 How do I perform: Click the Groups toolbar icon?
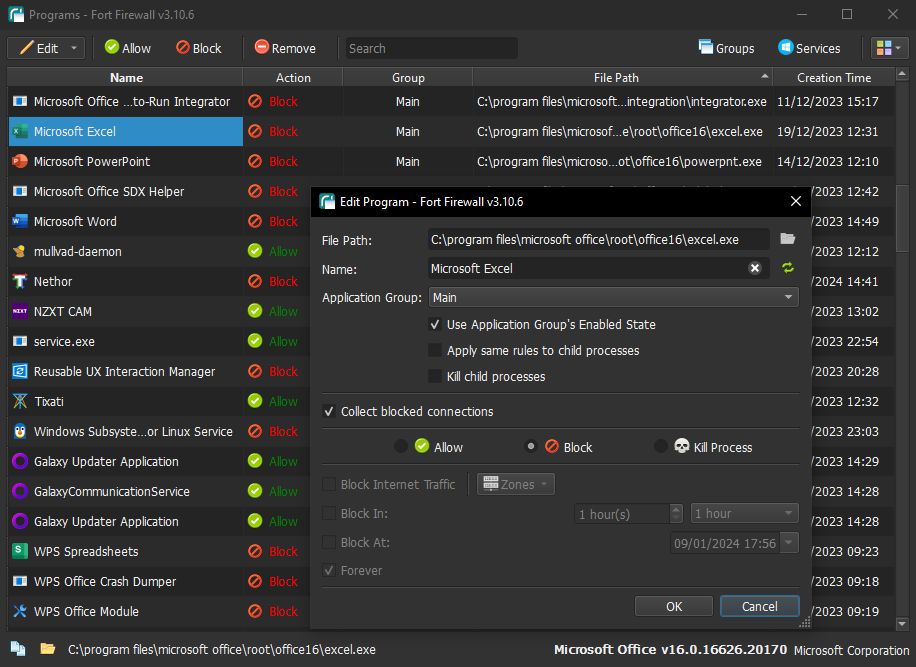[x=726, y=48]
